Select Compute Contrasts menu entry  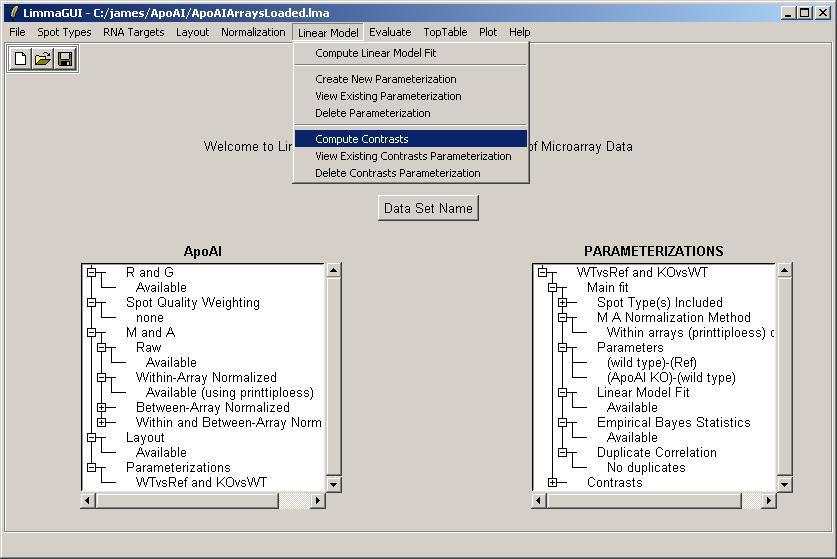(x=361, y=139)
